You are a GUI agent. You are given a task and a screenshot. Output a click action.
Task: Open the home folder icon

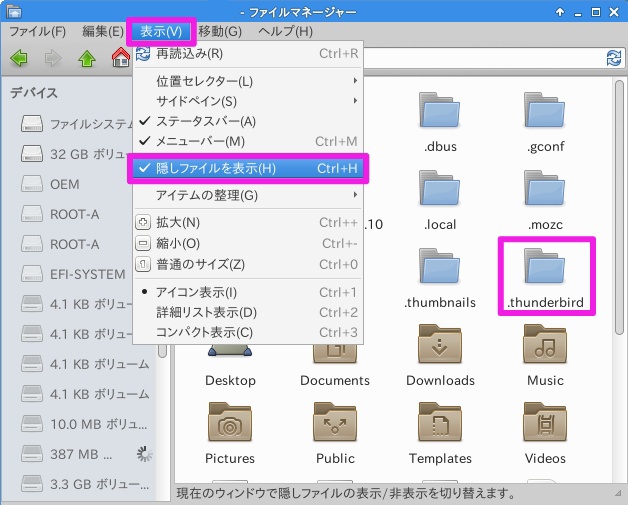click(121, 58)
